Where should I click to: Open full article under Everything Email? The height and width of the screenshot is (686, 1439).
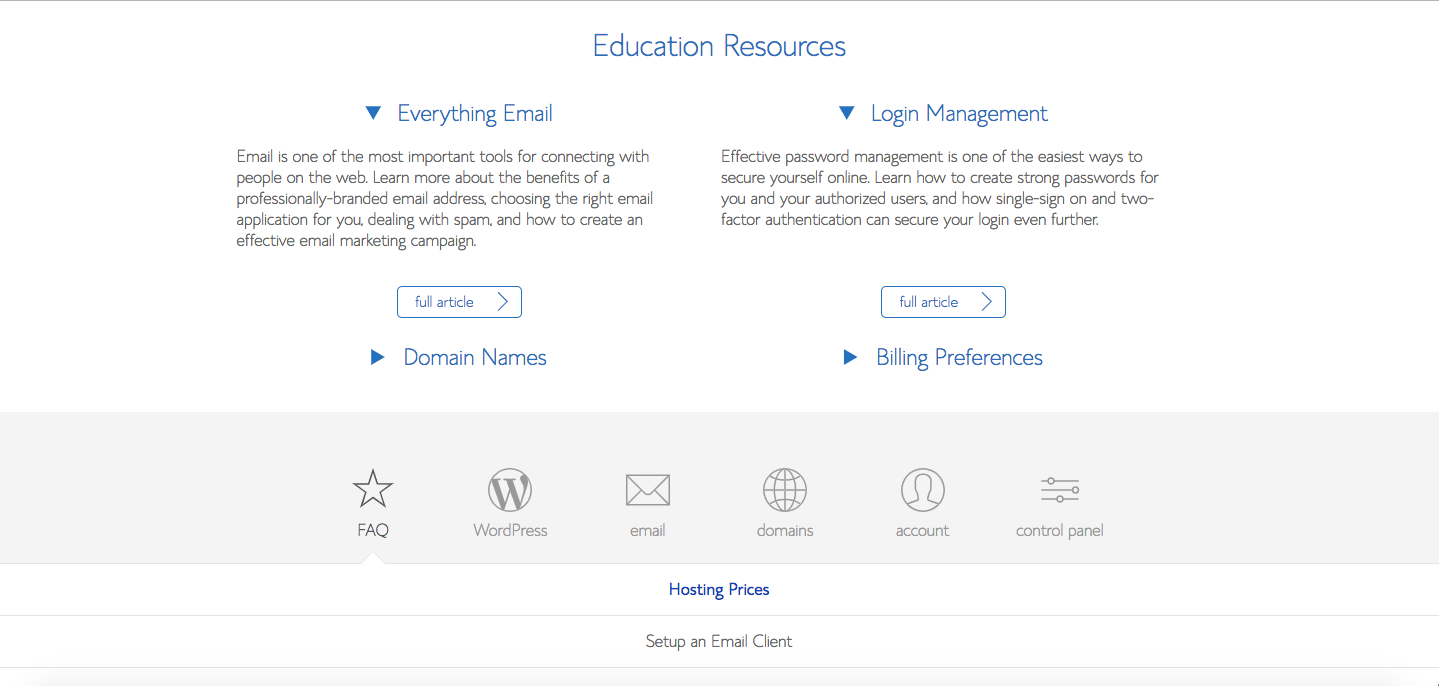[445, 302]
